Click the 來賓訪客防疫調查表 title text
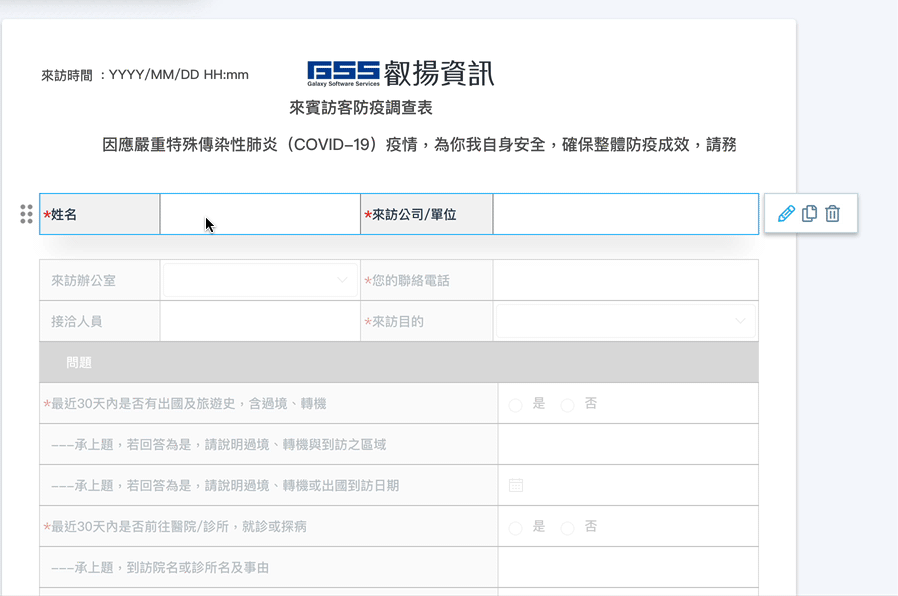The image size is (898, 596). point(361,108)
